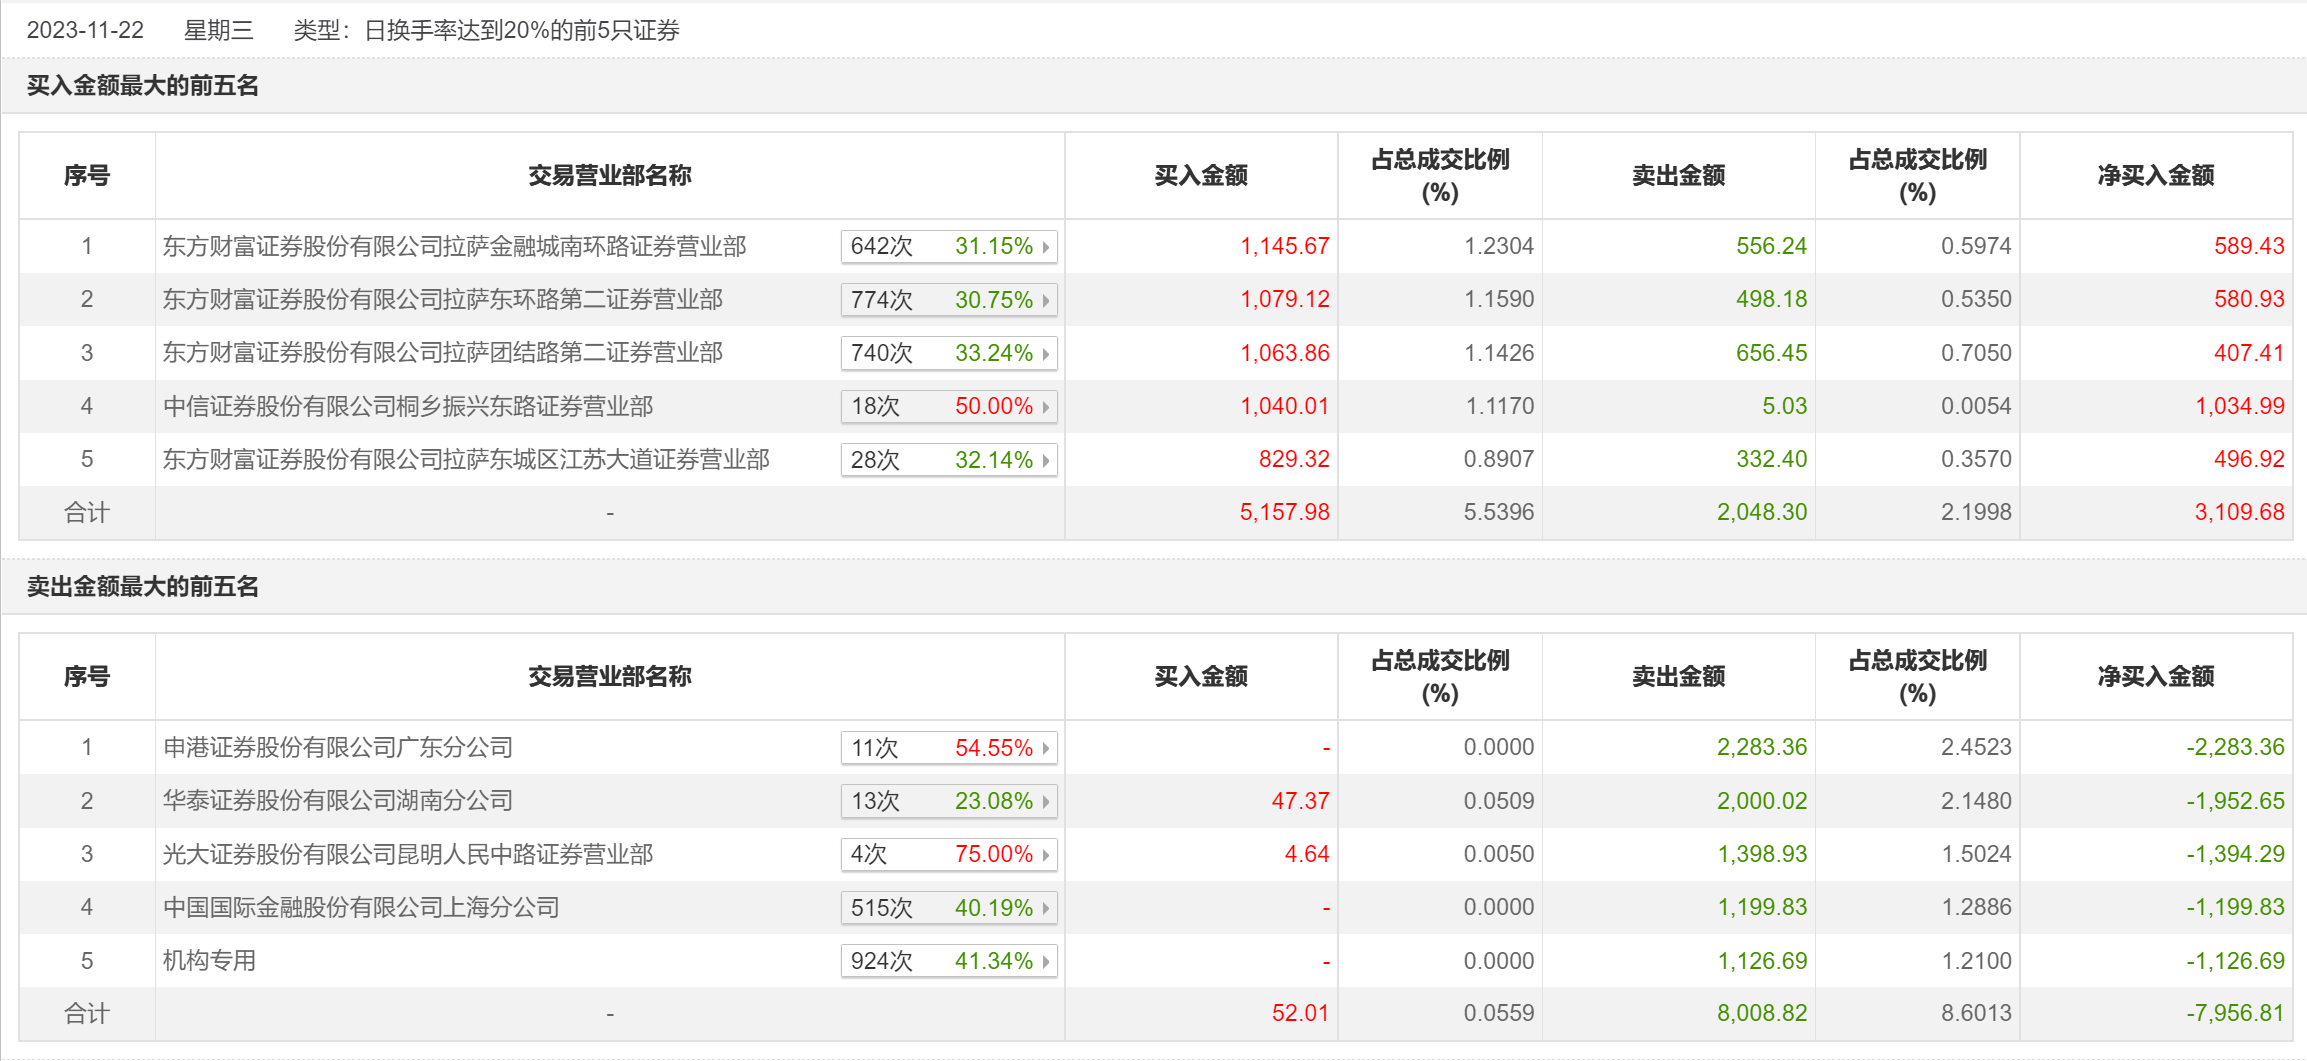Open 东方财富证券拉萨金融城南环路证券营业部 link
The width and height of the screenshot is (2307, 1061).
(454, 246)
